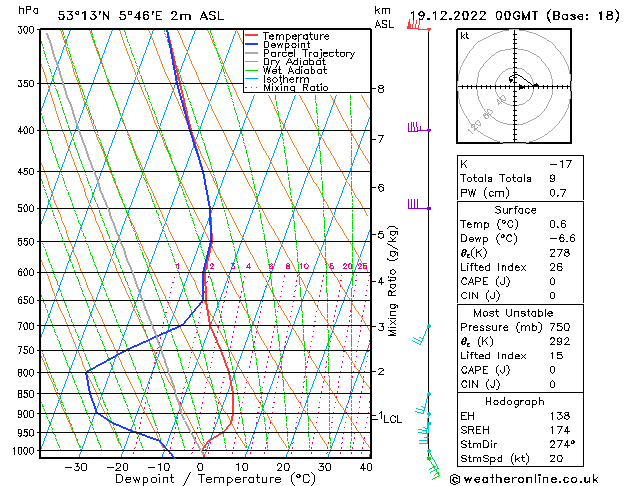The width and height of the screenshot is (629, 486).
Task: Click the cyan wind barb at 700 hPa
Action: click(x=421, y=335)
